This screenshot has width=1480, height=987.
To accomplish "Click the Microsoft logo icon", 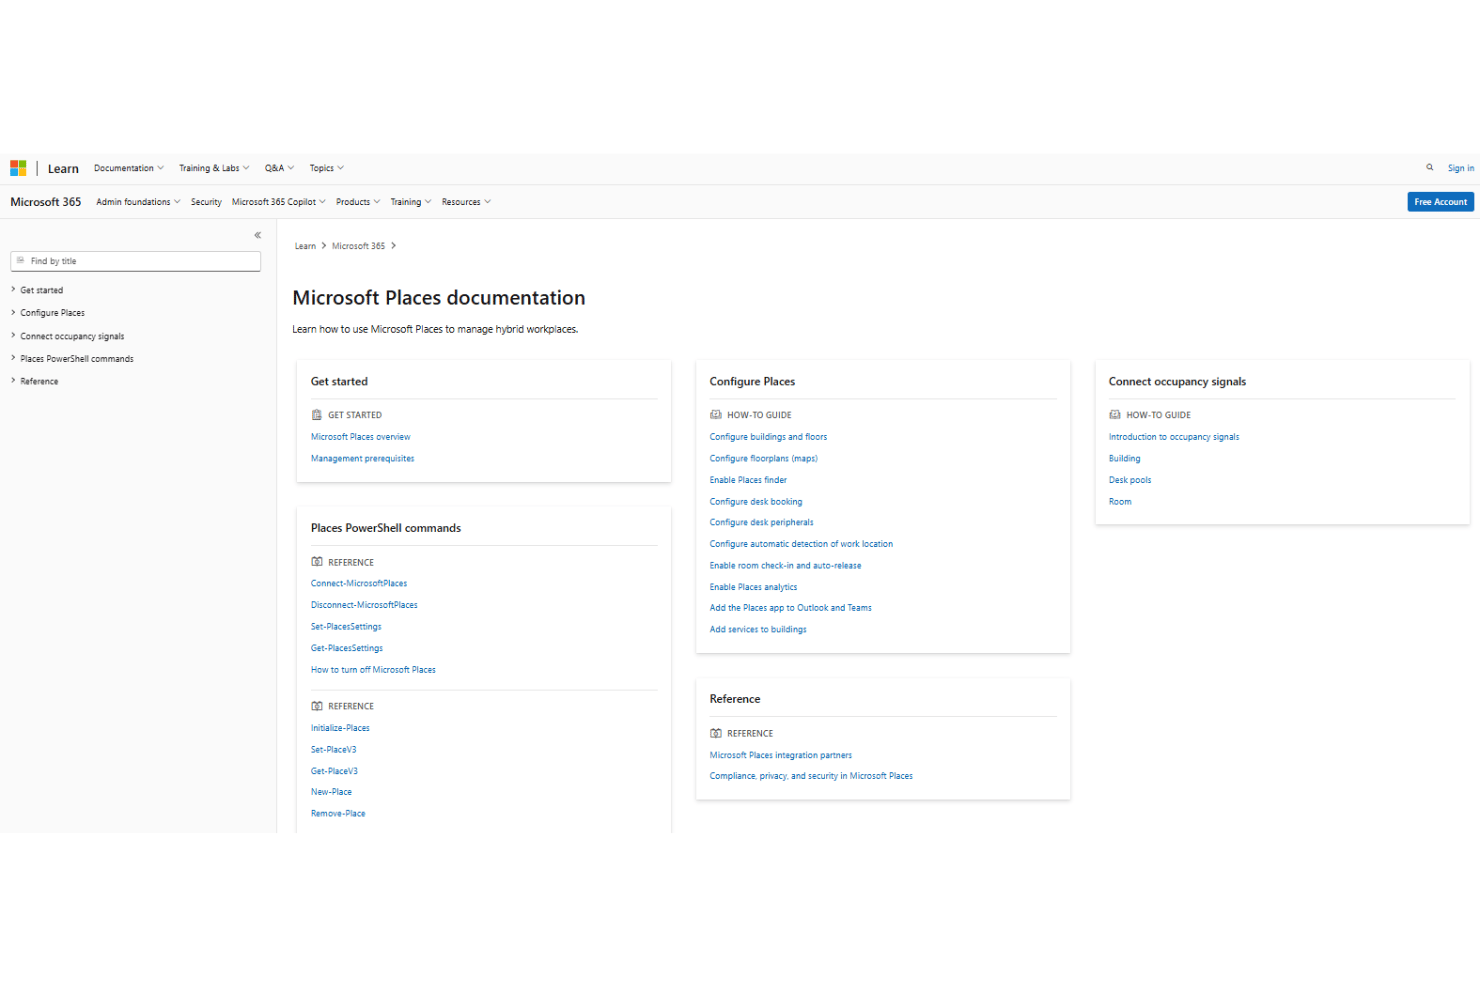I will coord(18,168).
